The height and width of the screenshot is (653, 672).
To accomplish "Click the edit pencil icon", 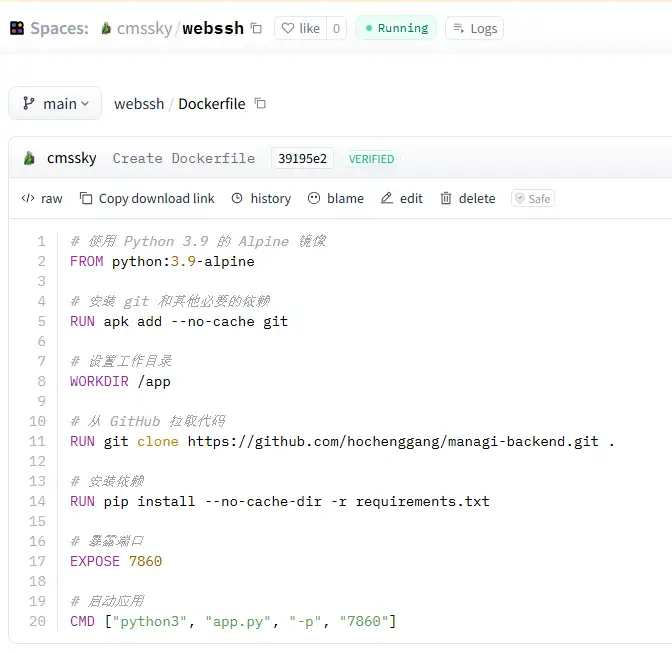I will click(x=387, y=198).
